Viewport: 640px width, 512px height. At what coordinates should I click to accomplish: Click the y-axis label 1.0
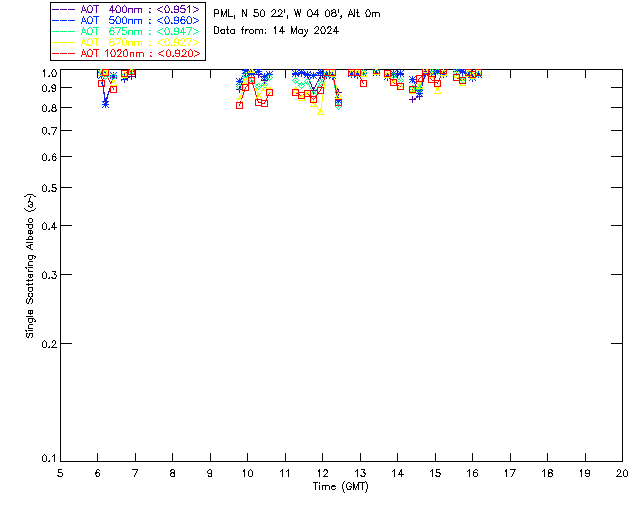pyautogui.click(x=49, y=73)
